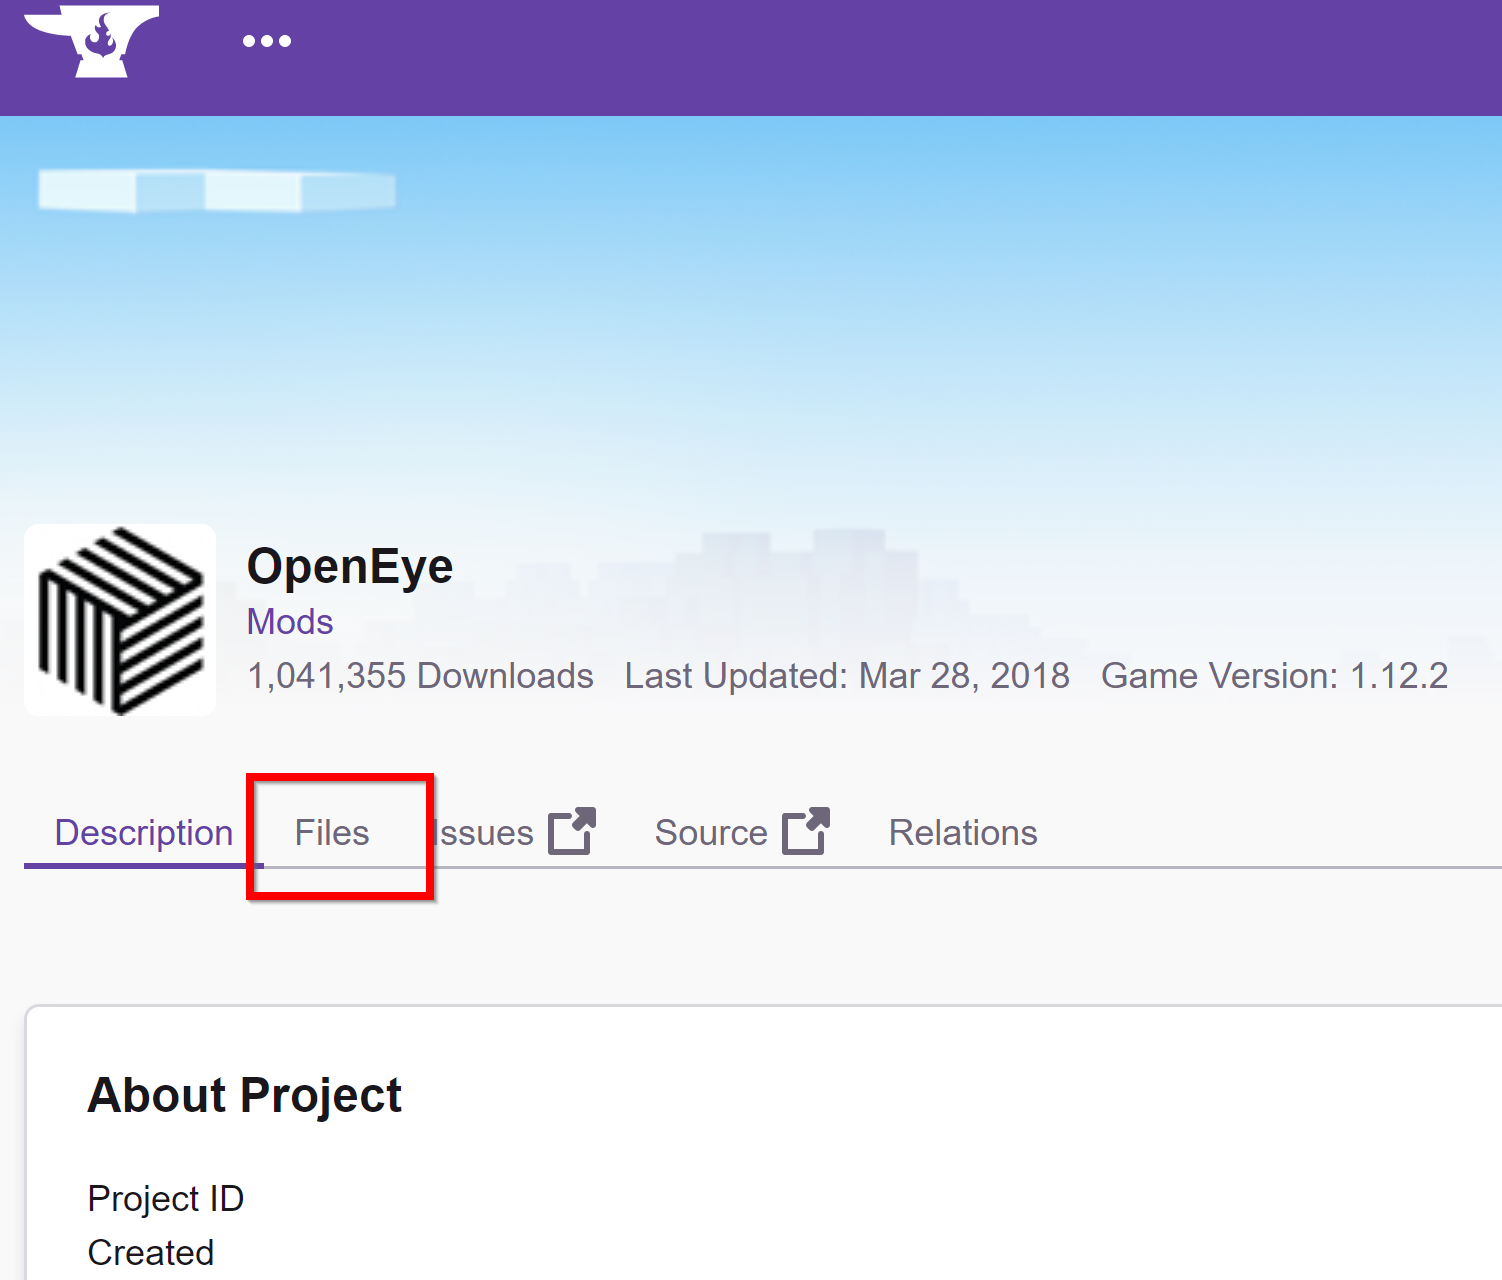Click the Project ID label
This screenshot has width=1502, height=1280.
[x=166, y=1198]
